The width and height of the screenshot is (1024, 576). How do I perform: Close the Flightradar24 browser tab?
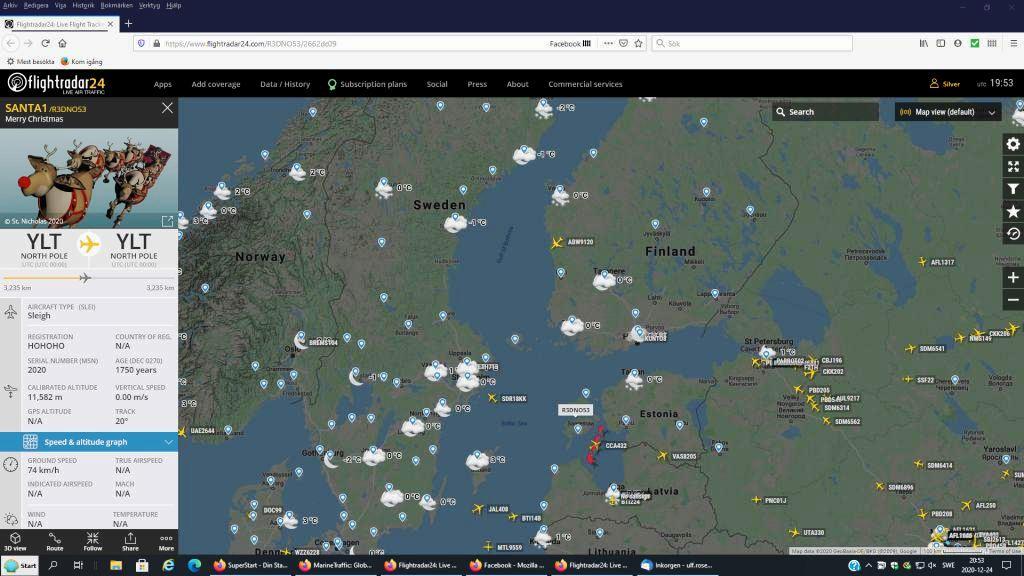(110, 24)
